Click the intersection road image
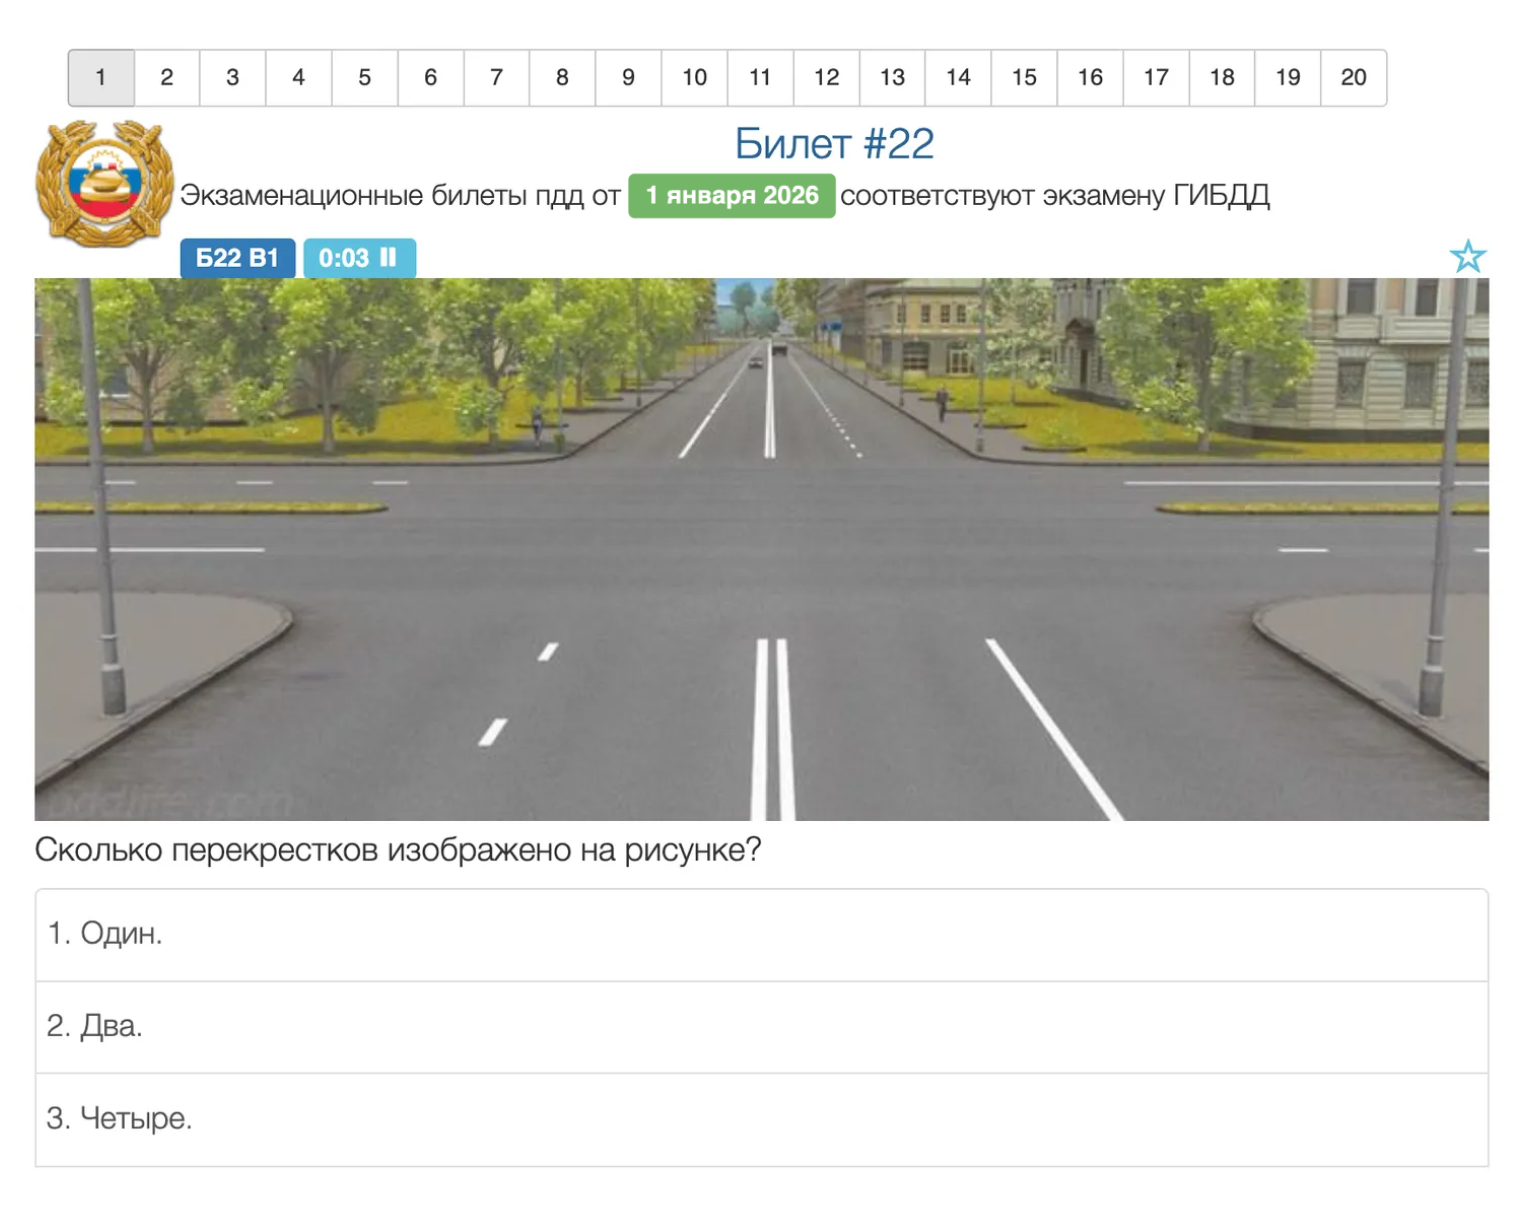This screenshot has height=1216, width=1520. (x=761, y=549)
